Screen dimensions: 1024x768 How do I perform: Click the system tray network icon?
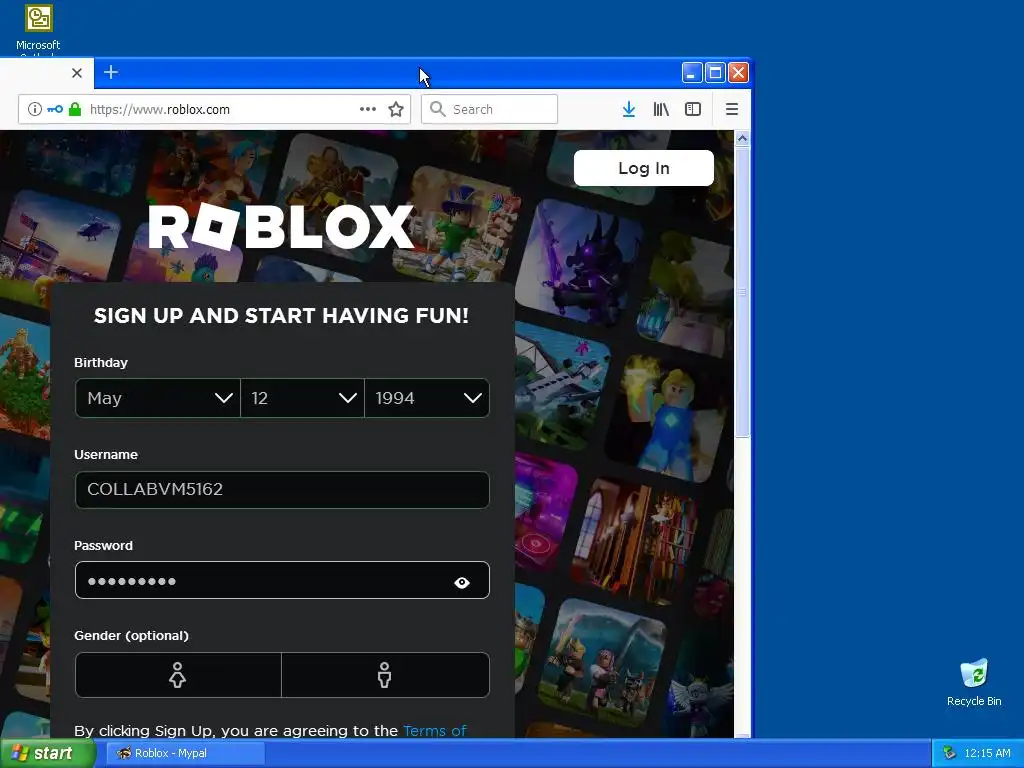click(949, 753)
